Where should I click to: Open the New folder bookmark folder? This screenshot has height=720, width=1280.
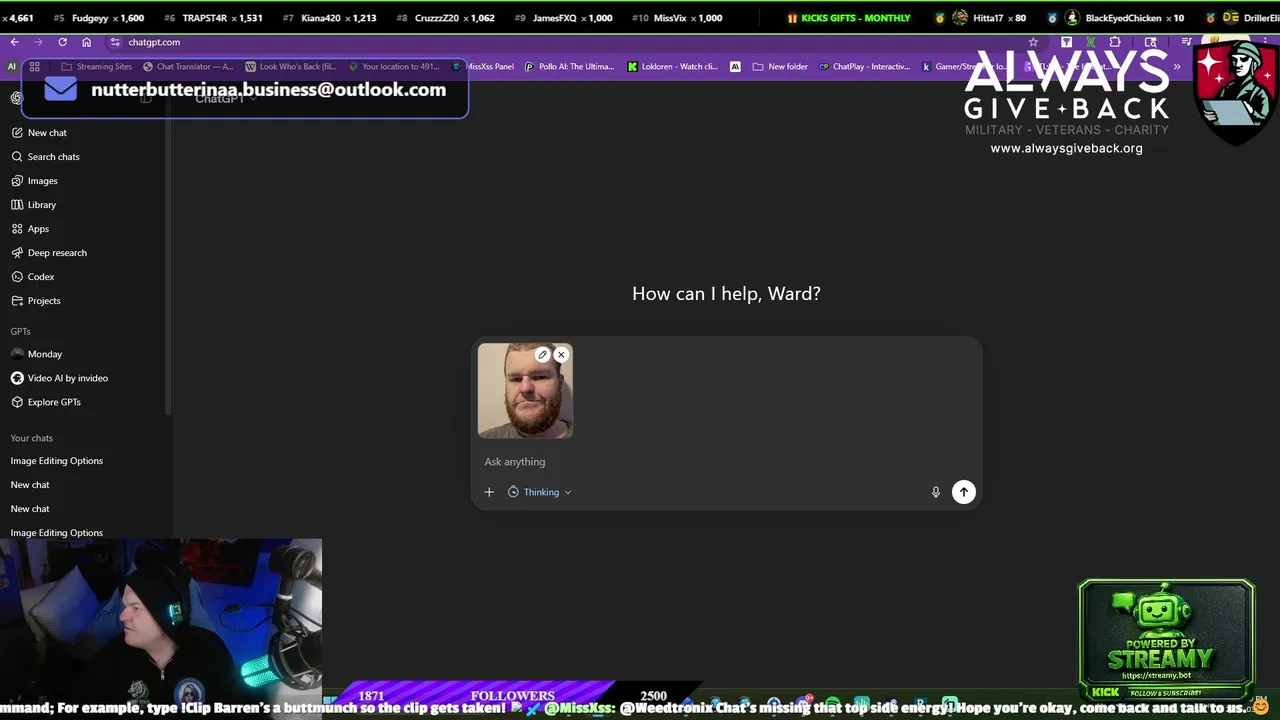pyautogui.click(x=779, y=66)
